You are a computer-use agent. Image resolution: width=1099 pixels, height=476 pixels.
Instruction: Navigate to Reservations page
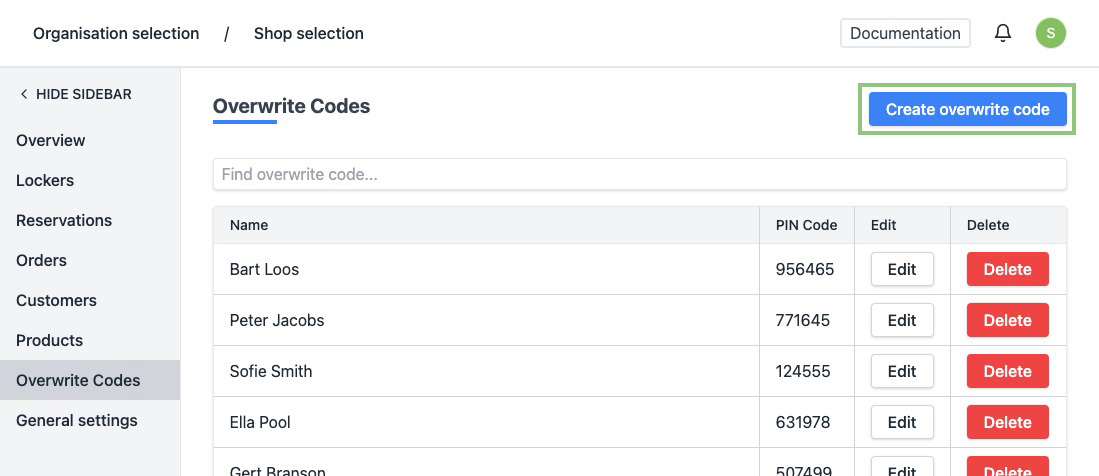point(64,220)
